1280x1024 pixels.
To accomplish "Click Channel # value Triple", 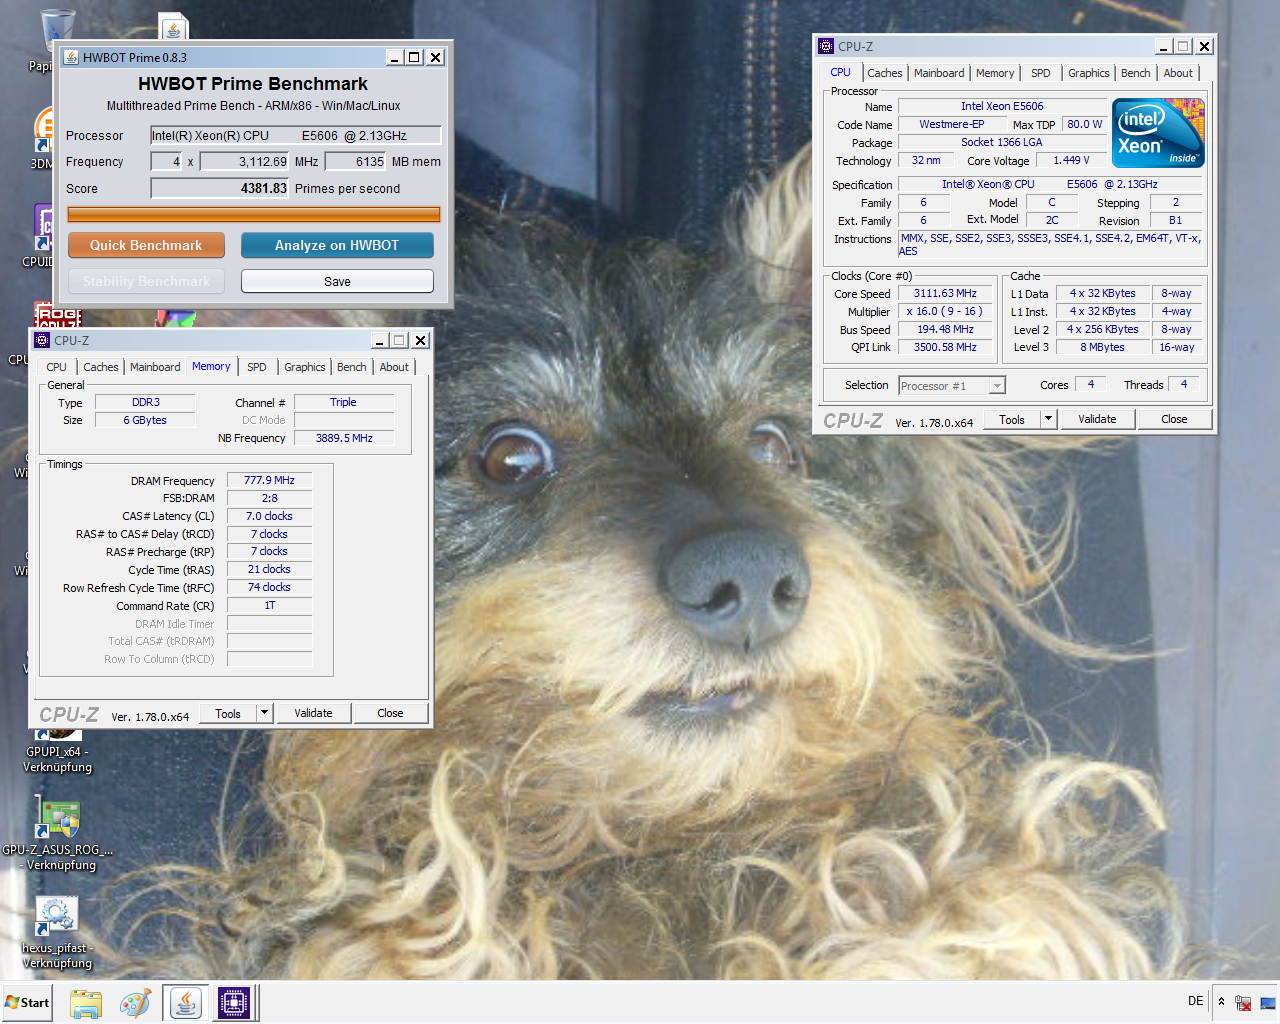I will click(344, 402).
